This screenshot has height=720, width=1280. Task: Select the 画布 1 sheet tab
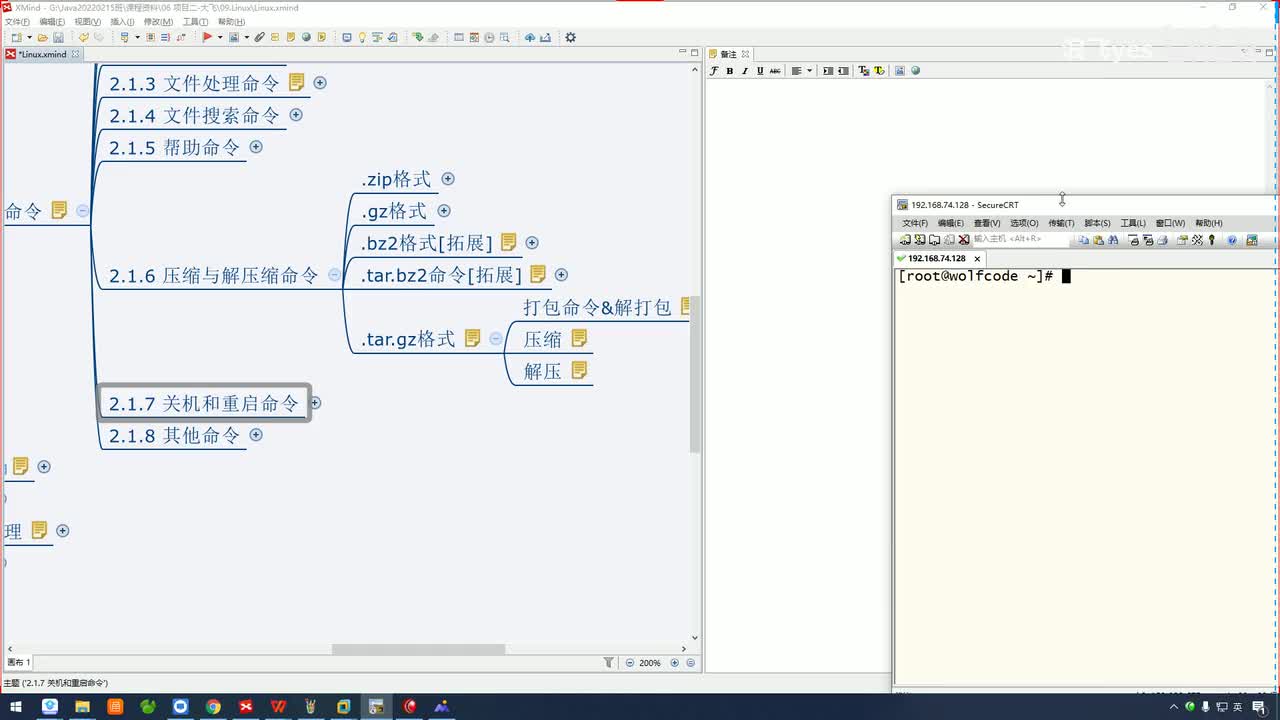[19, 662]
